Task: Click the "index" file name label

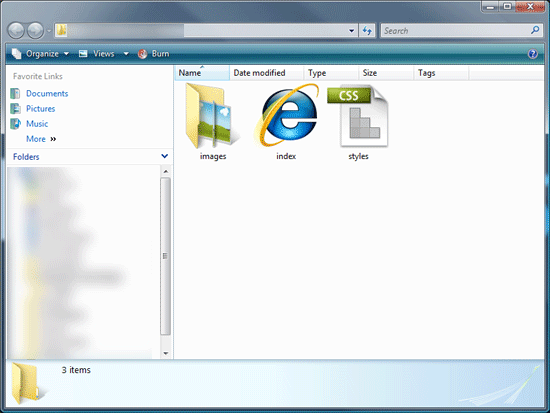Action: (x=286, y=156)
